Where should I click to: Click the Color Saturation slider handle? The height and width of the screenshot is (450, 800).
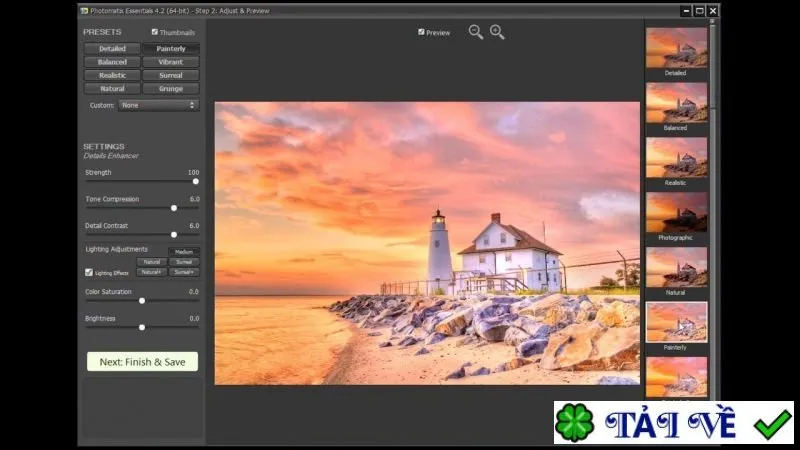coord(142,301)
